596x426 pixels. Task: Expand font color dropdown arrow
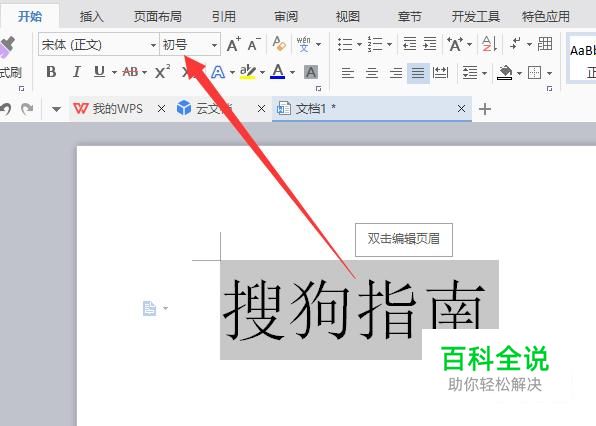(x=292, y=72)
